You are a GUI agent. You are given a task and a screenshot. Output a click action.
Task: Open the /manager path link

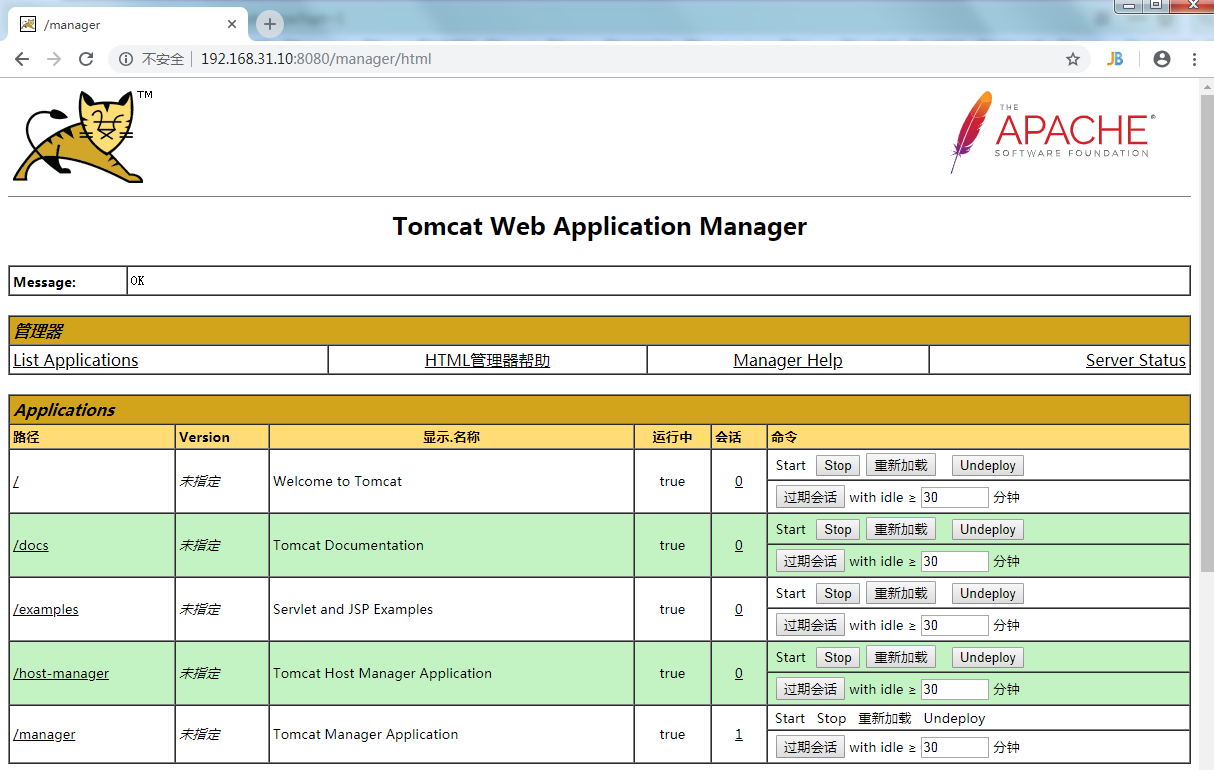(44, 734)
